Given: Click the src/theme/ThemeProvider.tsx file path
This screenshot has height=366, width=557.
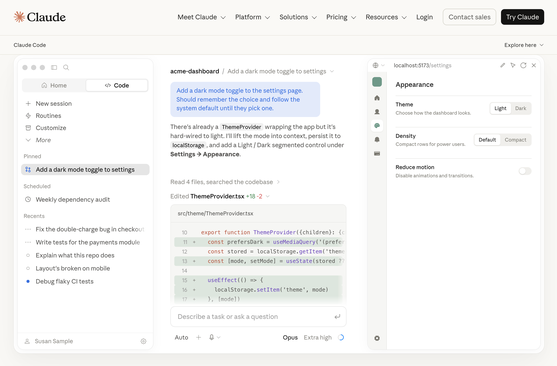Looking at the screenshot, I should (215, 214).
